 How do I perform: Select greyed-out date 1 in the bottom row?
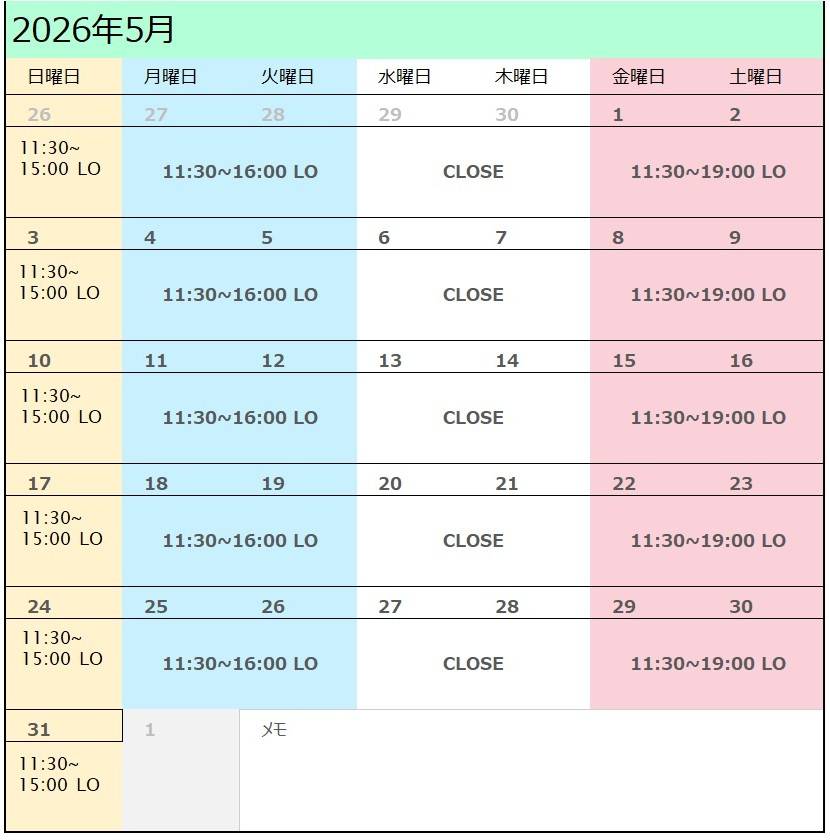coord(150,730)
